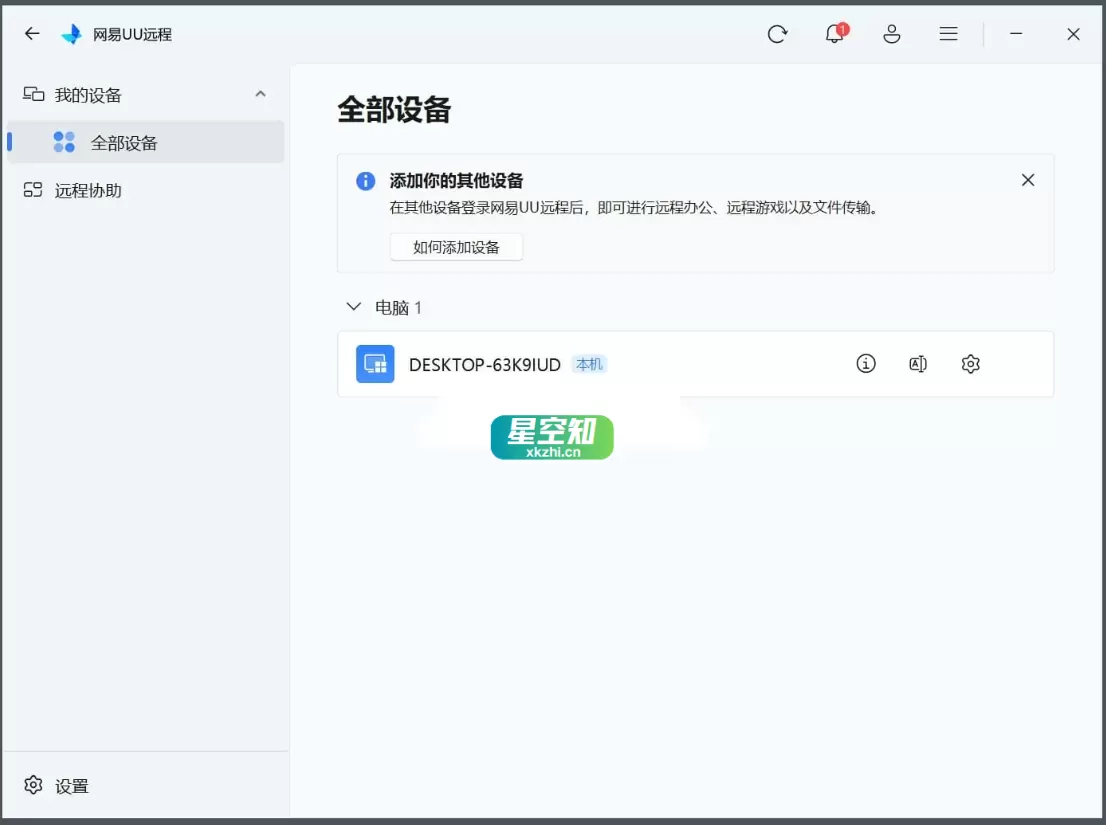Rename the DESKTOP-63K9IUD device
The image size is (1106, 825).
(x=918, y=364)
